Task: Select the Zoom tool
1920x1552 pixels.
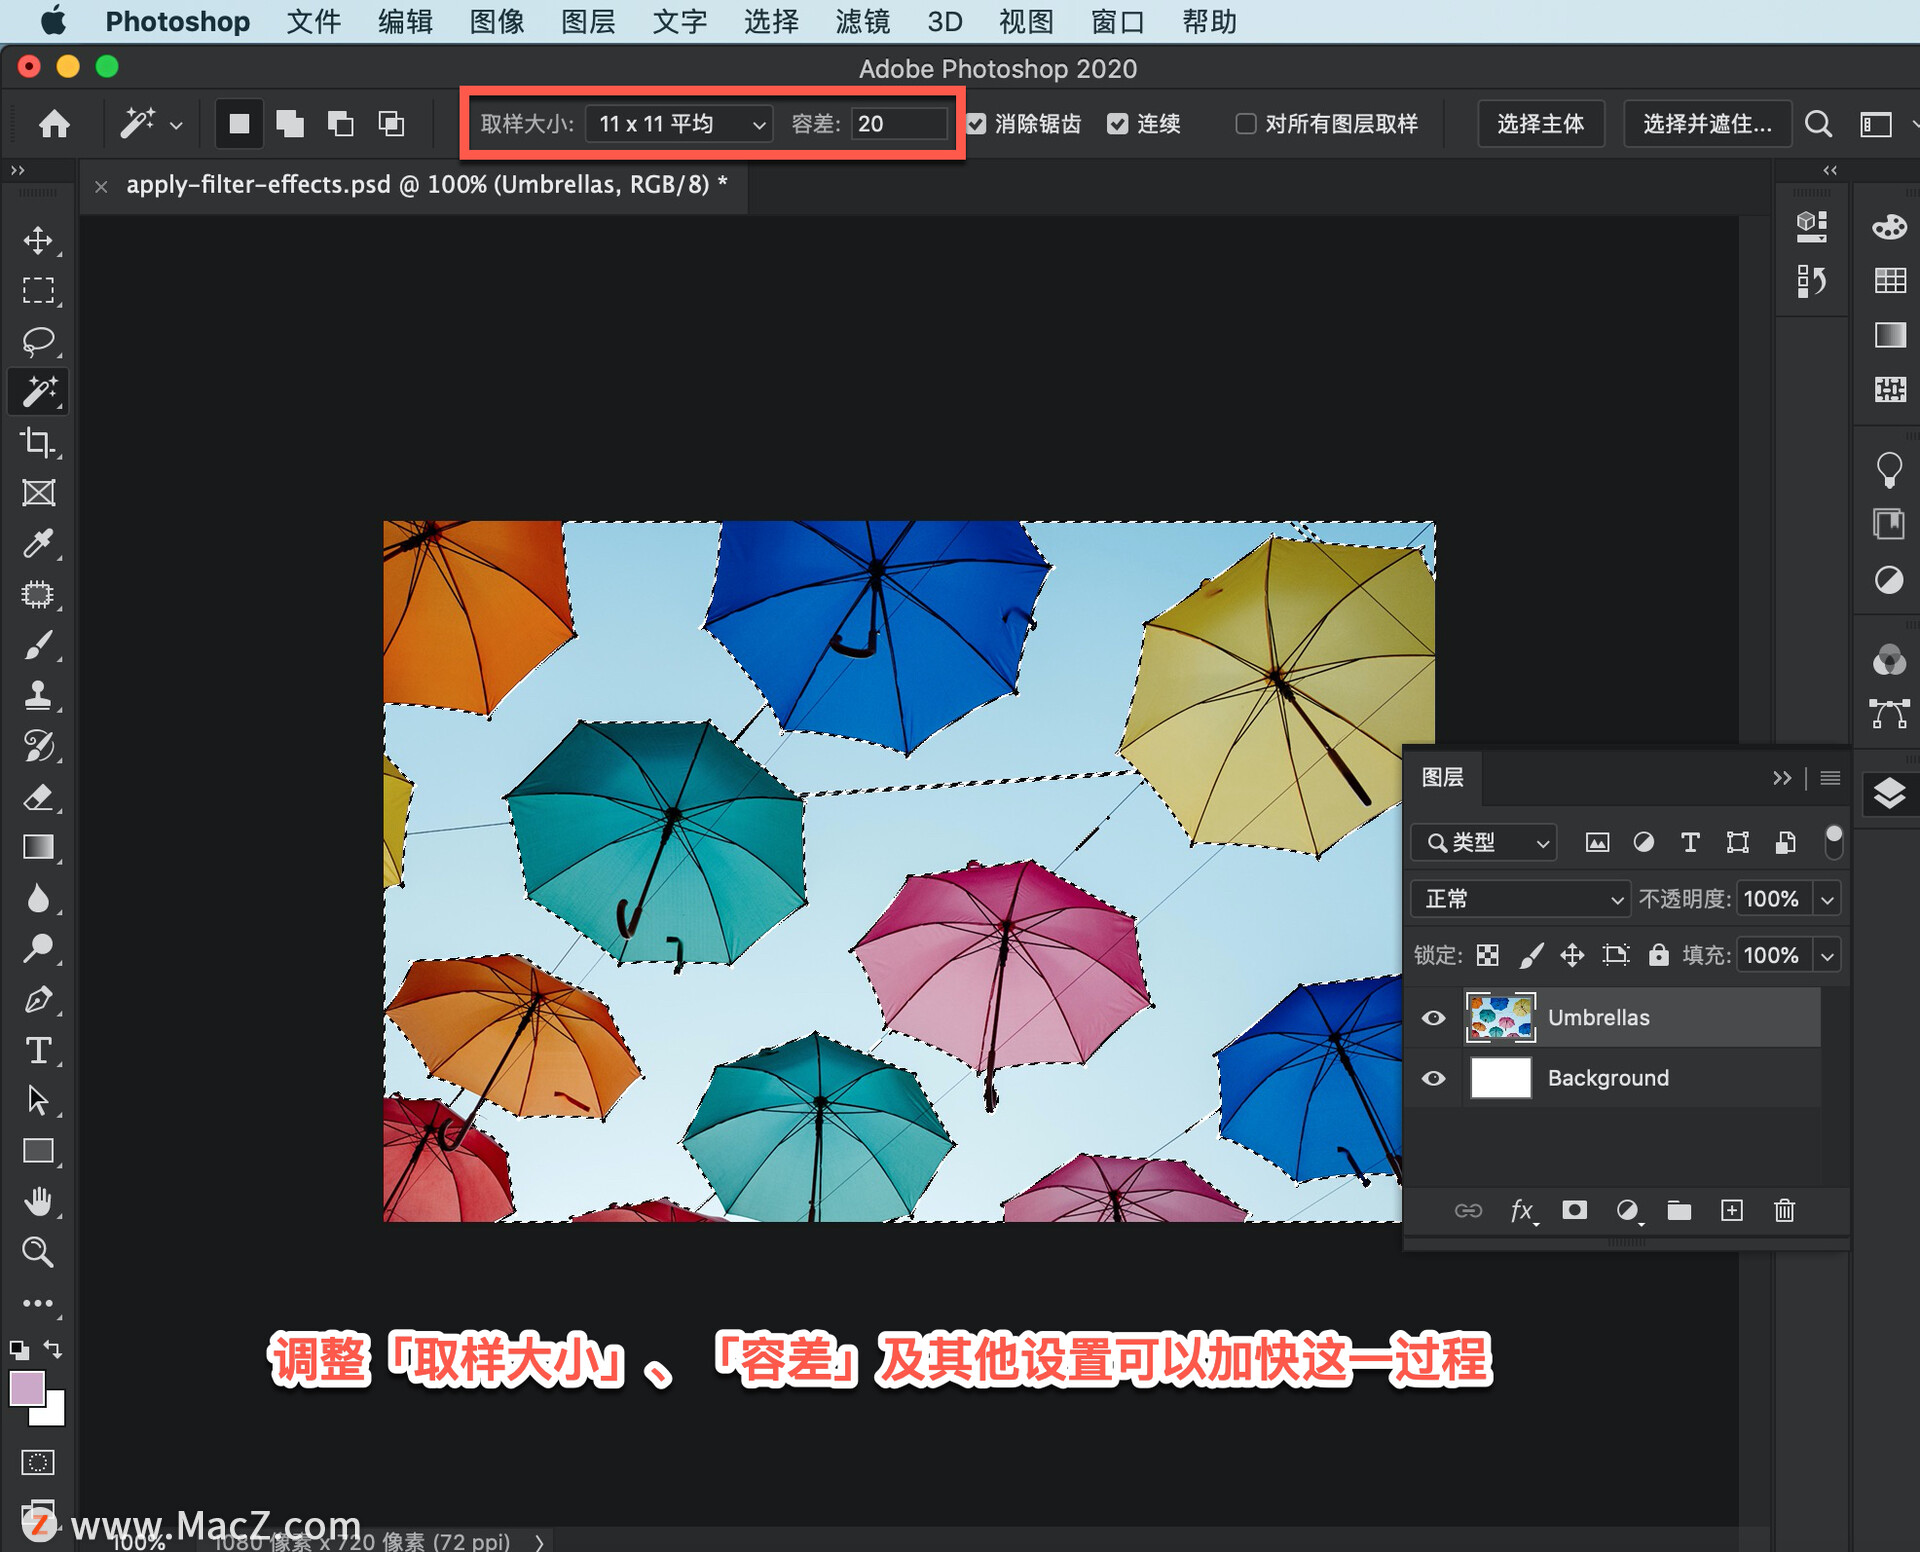Action: (x=38, y=1252)
